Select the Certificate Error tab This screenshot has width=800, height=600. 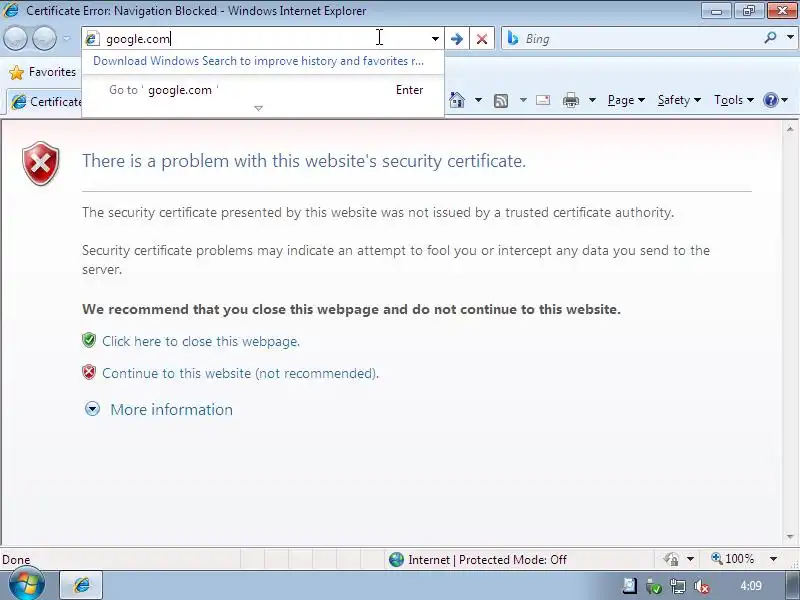tap(46, 102)
